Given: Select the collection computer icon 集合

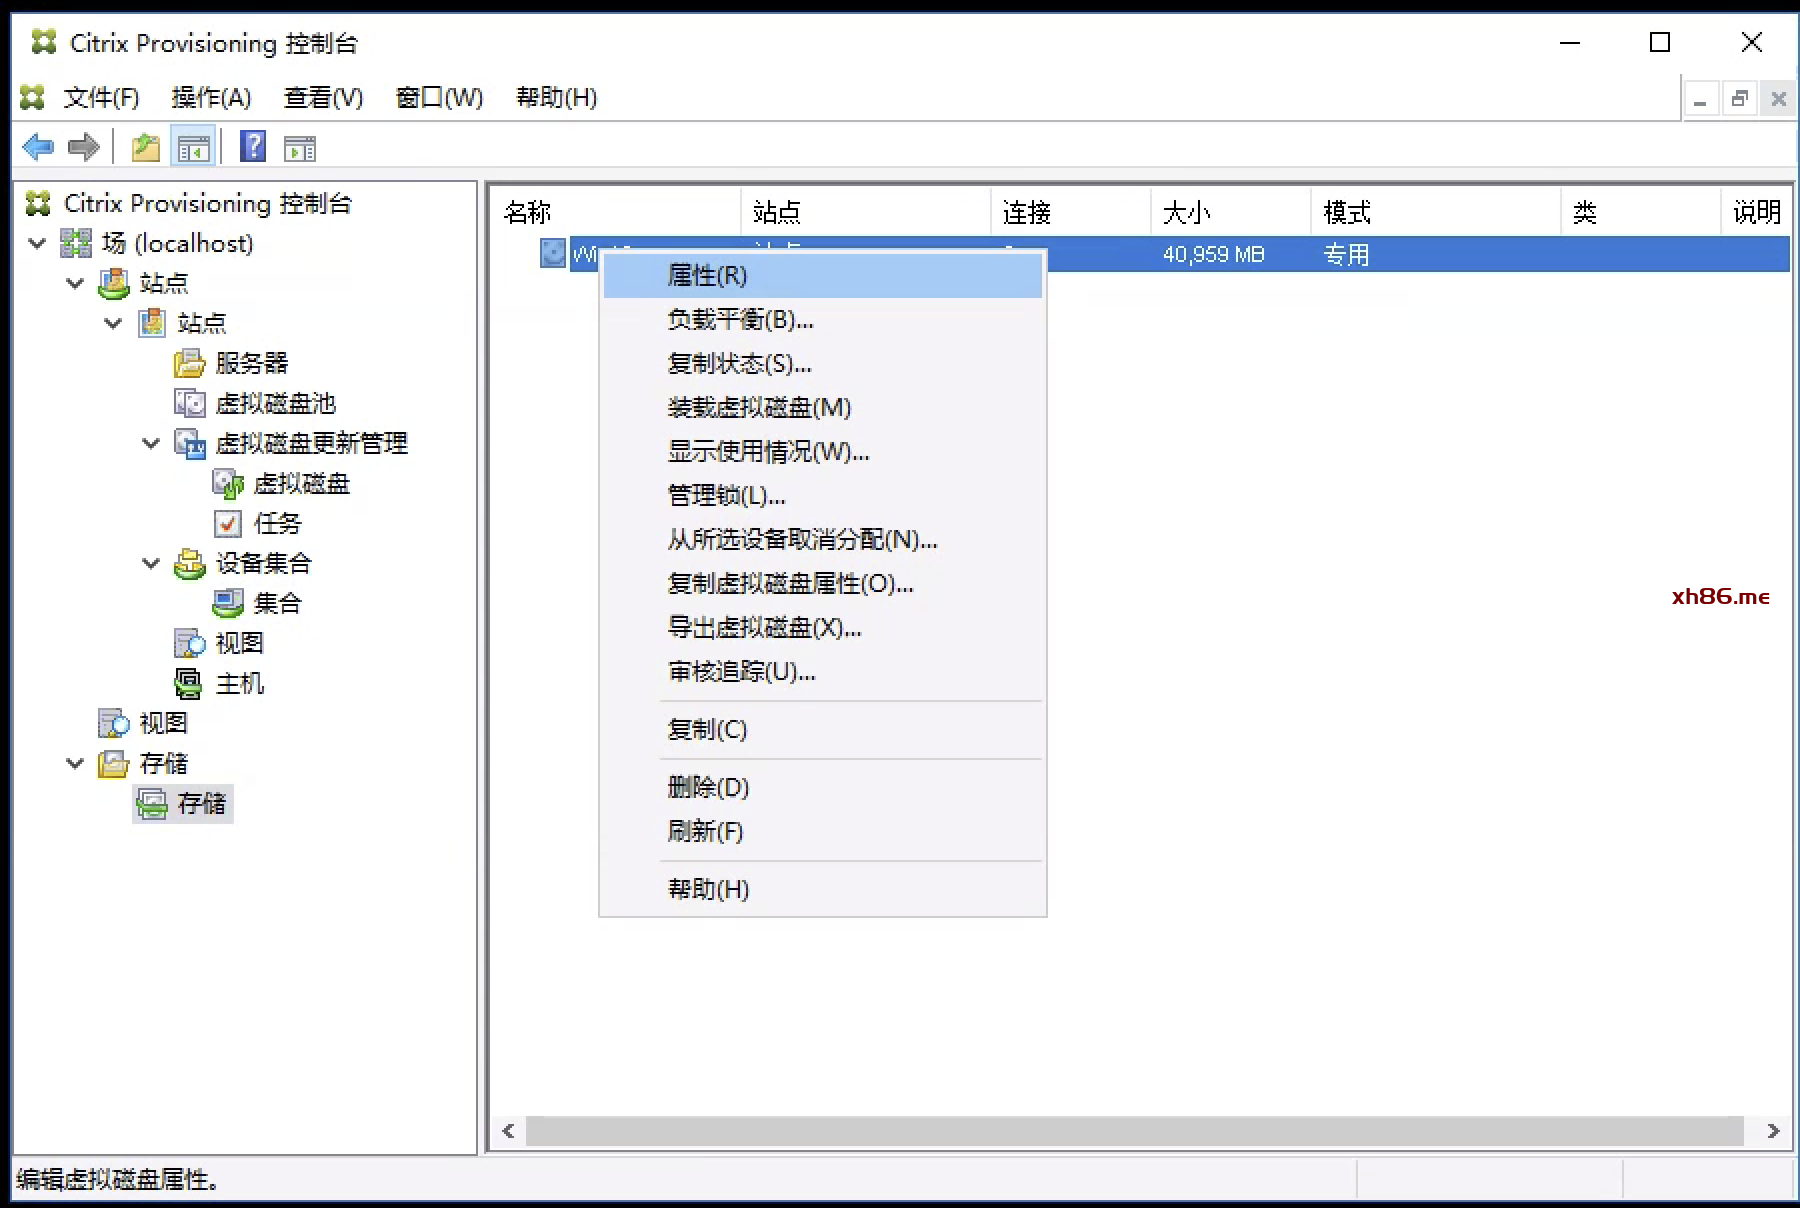Looking at the screenshot, I should [227, 603].
